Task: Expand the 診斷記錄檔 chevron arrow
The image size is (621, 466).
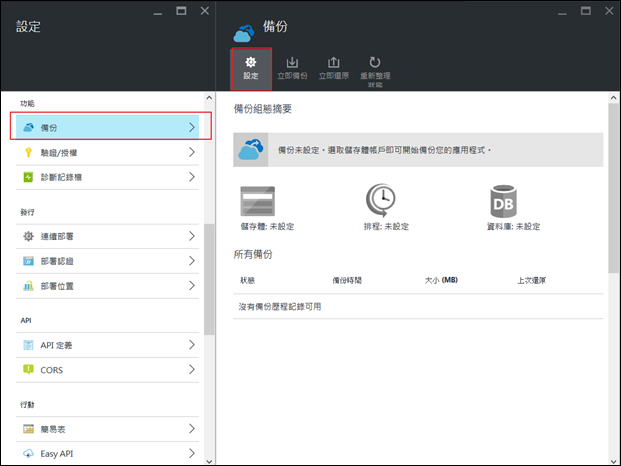Action: click(191, 177)
